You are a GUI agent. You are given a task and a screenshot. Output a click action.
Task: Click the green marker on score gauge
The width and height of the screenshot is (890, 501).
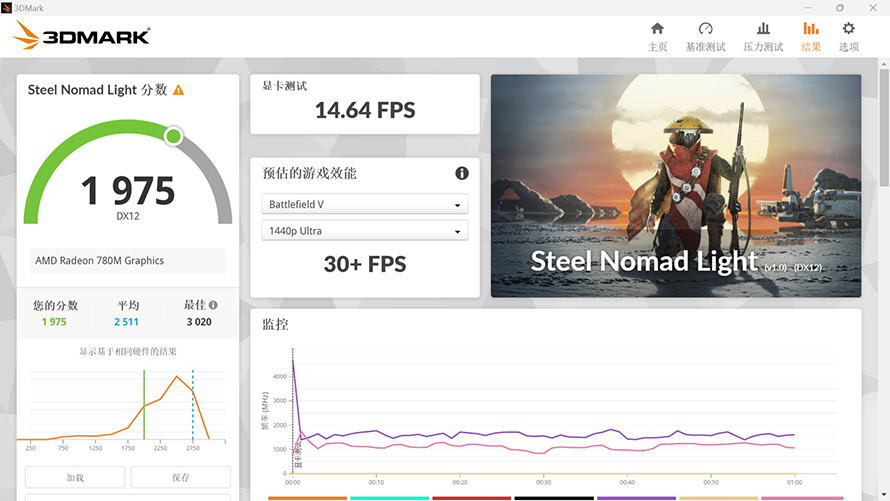click(173, 136)
